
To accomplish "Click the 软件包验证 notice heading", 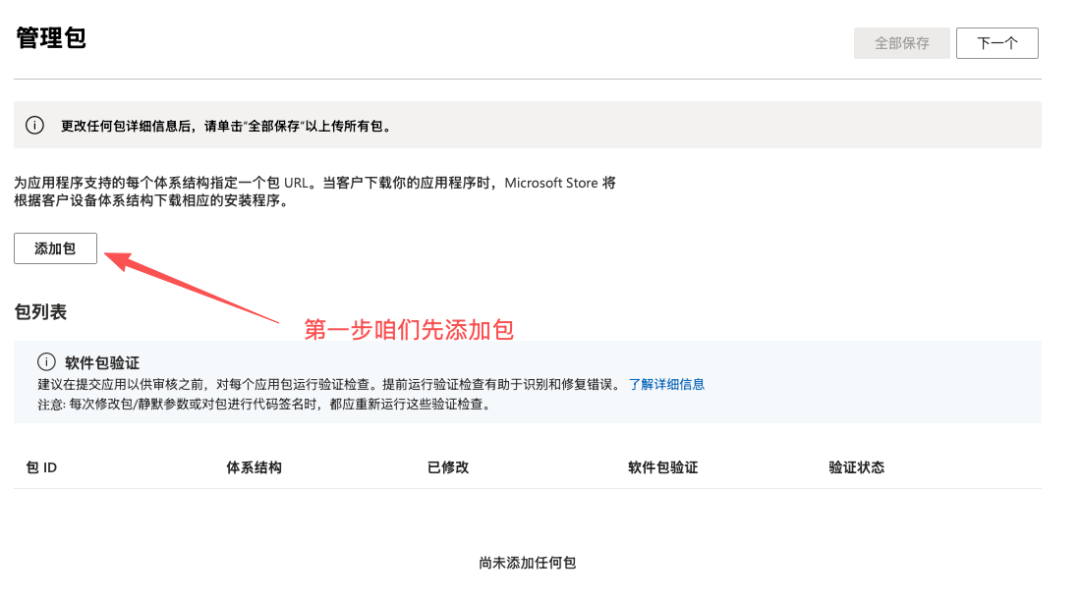I will click(x=102, y=362).
